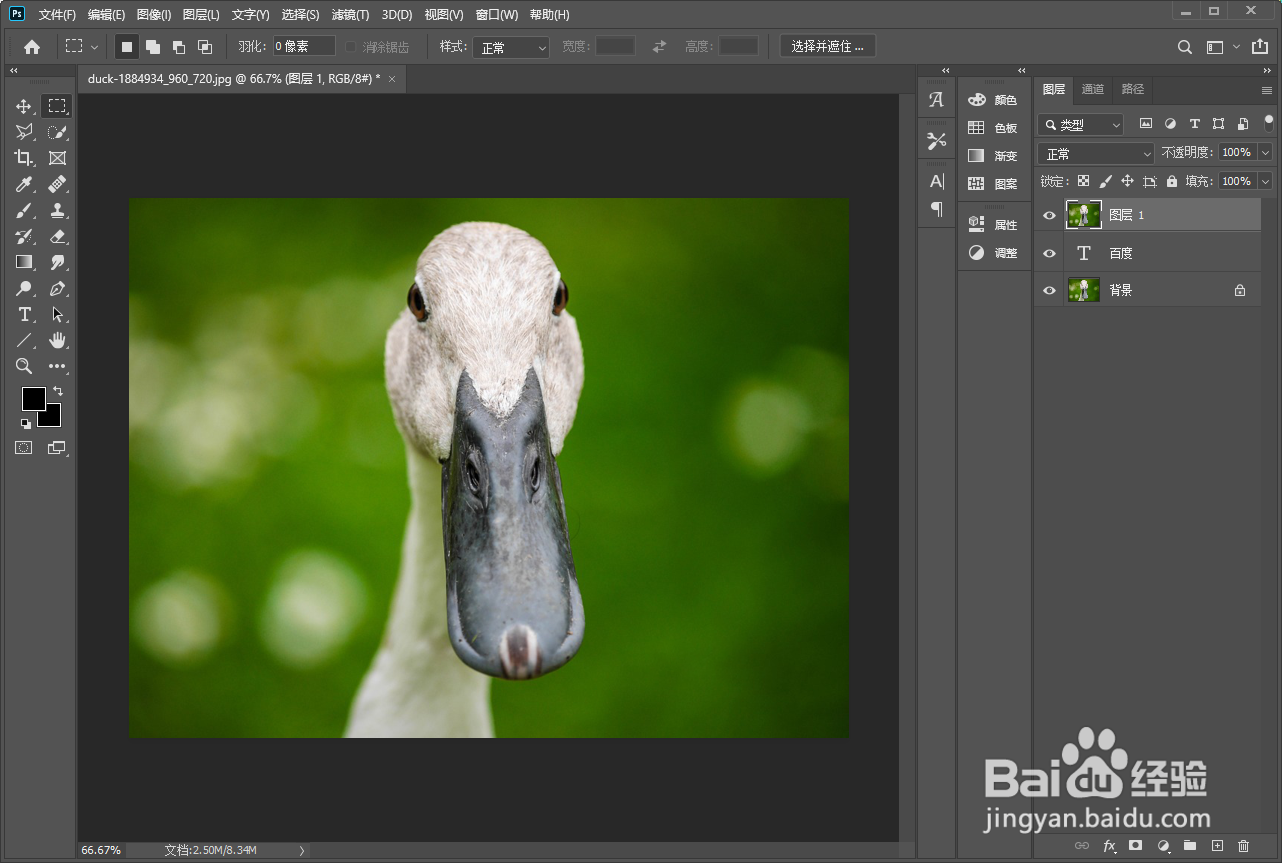The height and width of the screenshot is (863, 1282).
Task: Open the 图像(I) menu
Action: coord(154,15)
